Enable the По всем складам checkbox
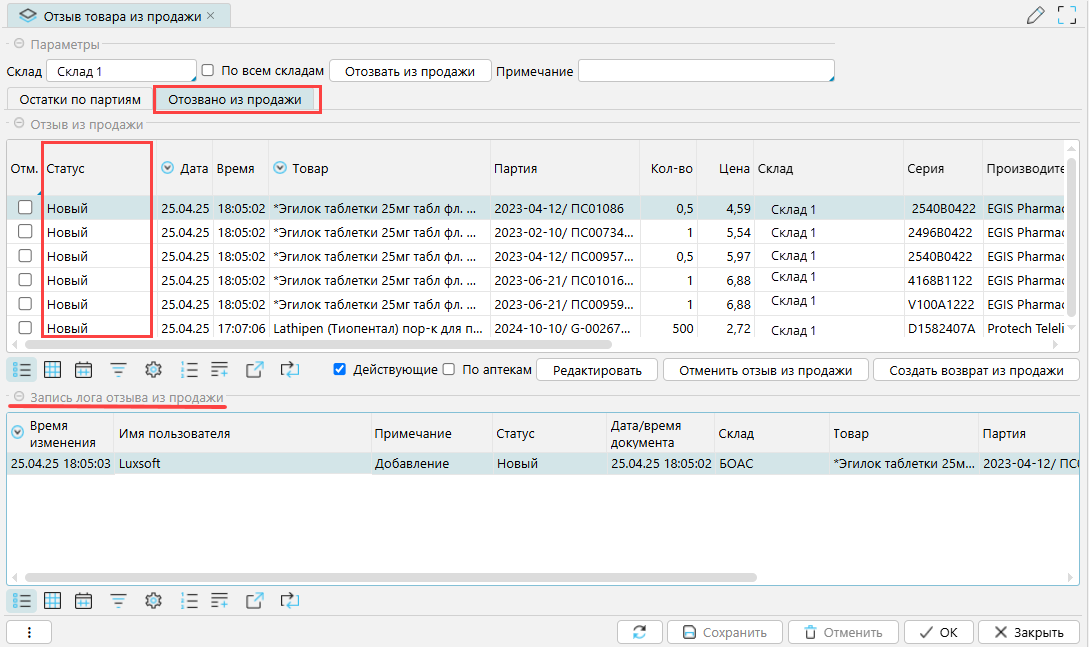This screenshot has height=647, width=1089. click(208, 71)
